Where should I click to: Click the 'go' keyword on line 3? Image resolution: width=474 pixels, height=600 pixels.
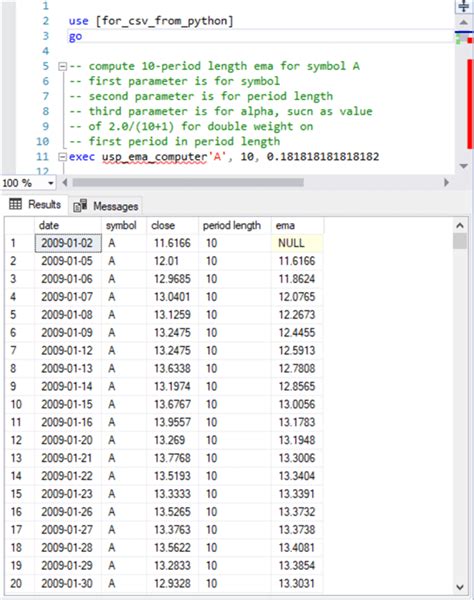pos(75,37)
